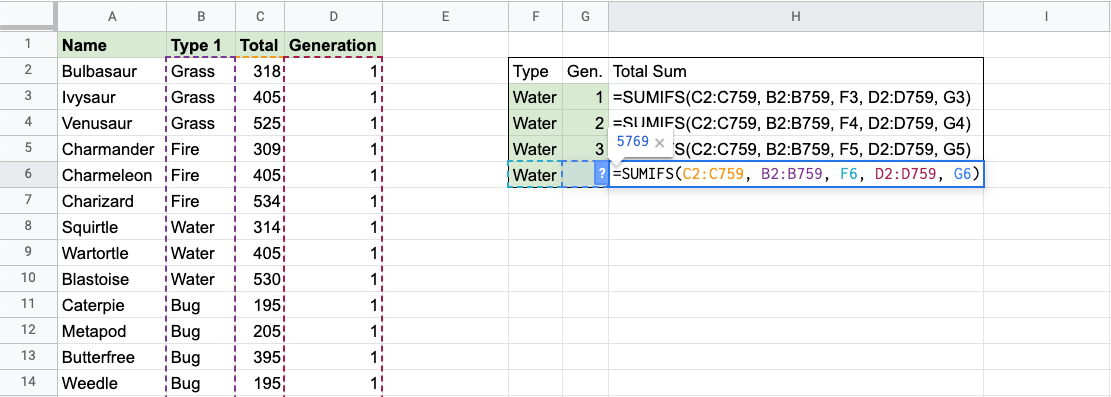Viewport: 1111px width, 397px height.
Task: Click the Type header in summary table
Action: pos(536,71)
